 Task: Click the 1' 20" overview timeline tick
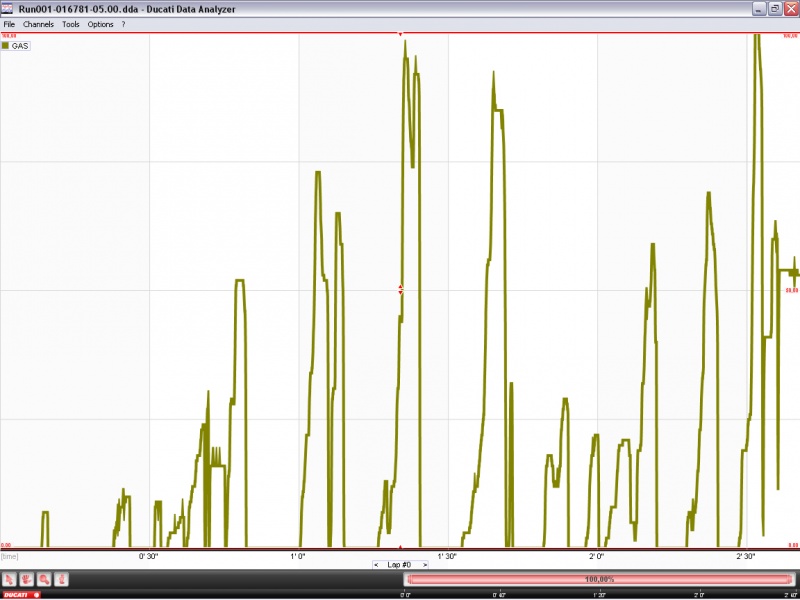[599, 595]
